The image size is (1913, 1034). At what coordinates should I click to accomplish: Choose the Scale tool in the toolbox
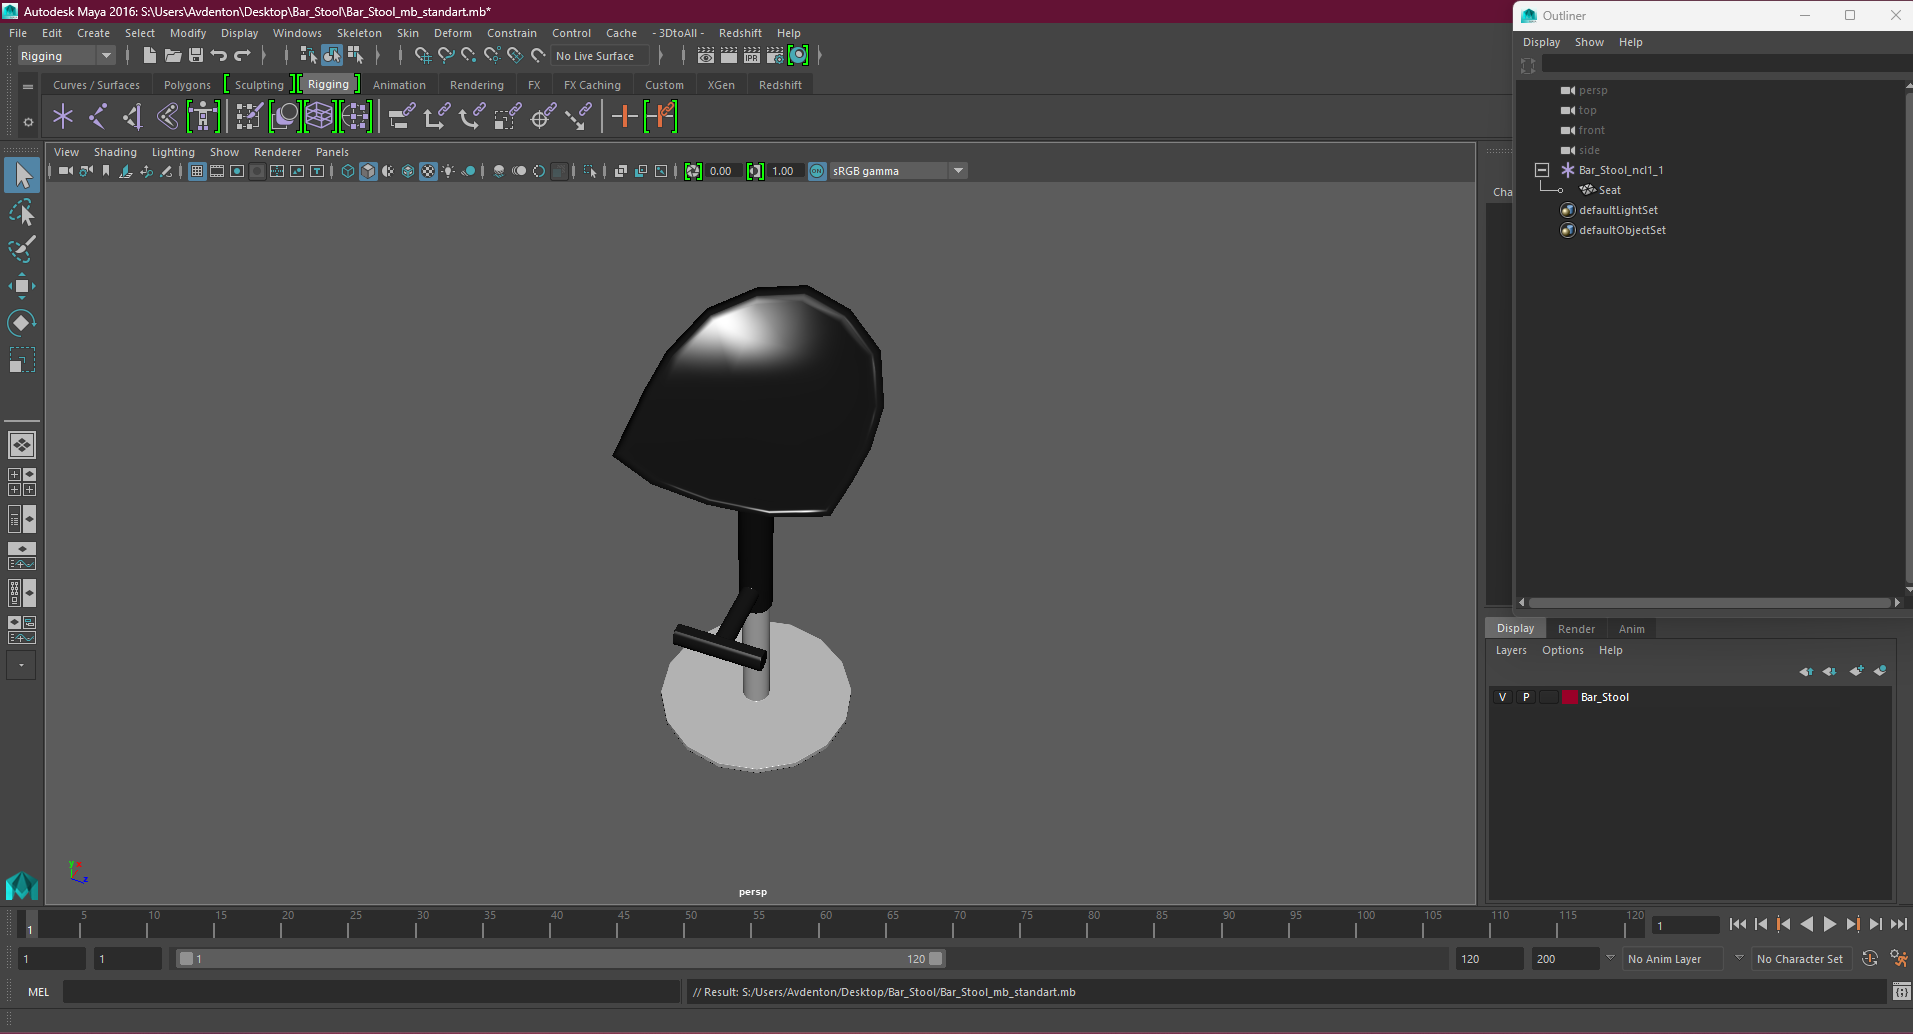(21, 359)
